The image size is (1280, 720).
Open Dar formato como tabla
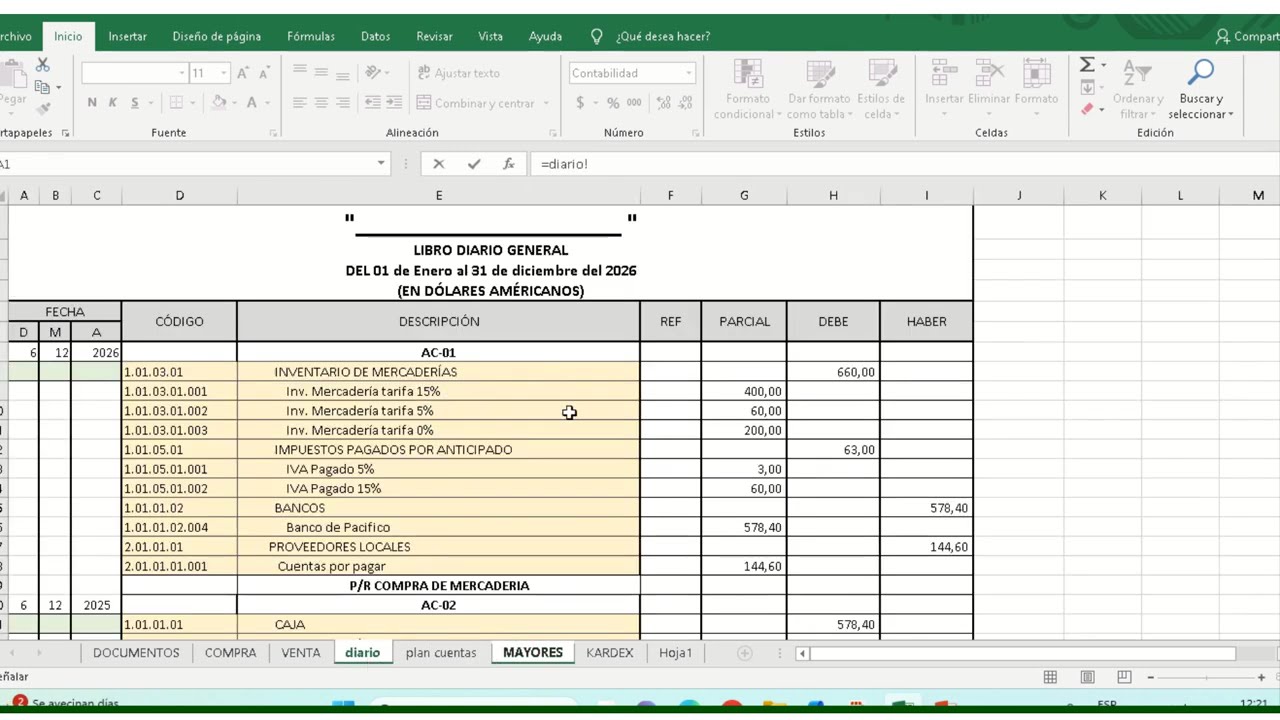coord(819,90)
